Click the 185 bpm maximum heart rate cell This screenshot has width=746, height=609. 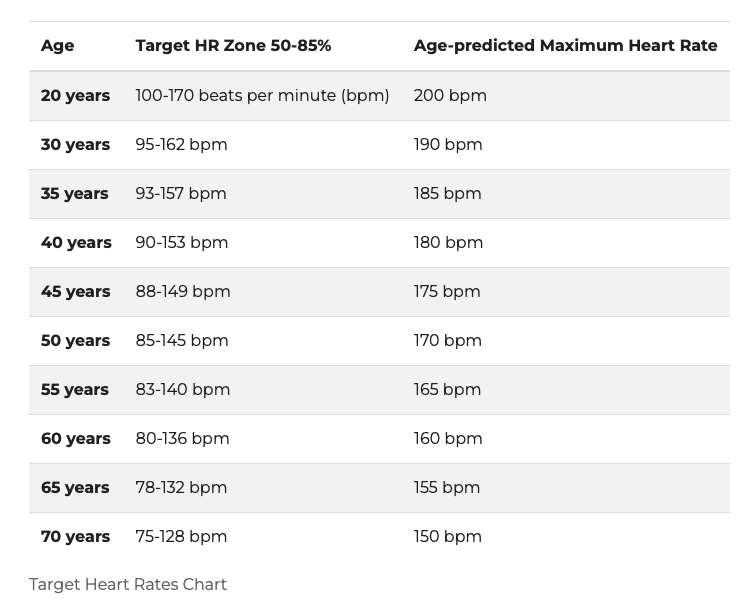[x=447, y=194]
